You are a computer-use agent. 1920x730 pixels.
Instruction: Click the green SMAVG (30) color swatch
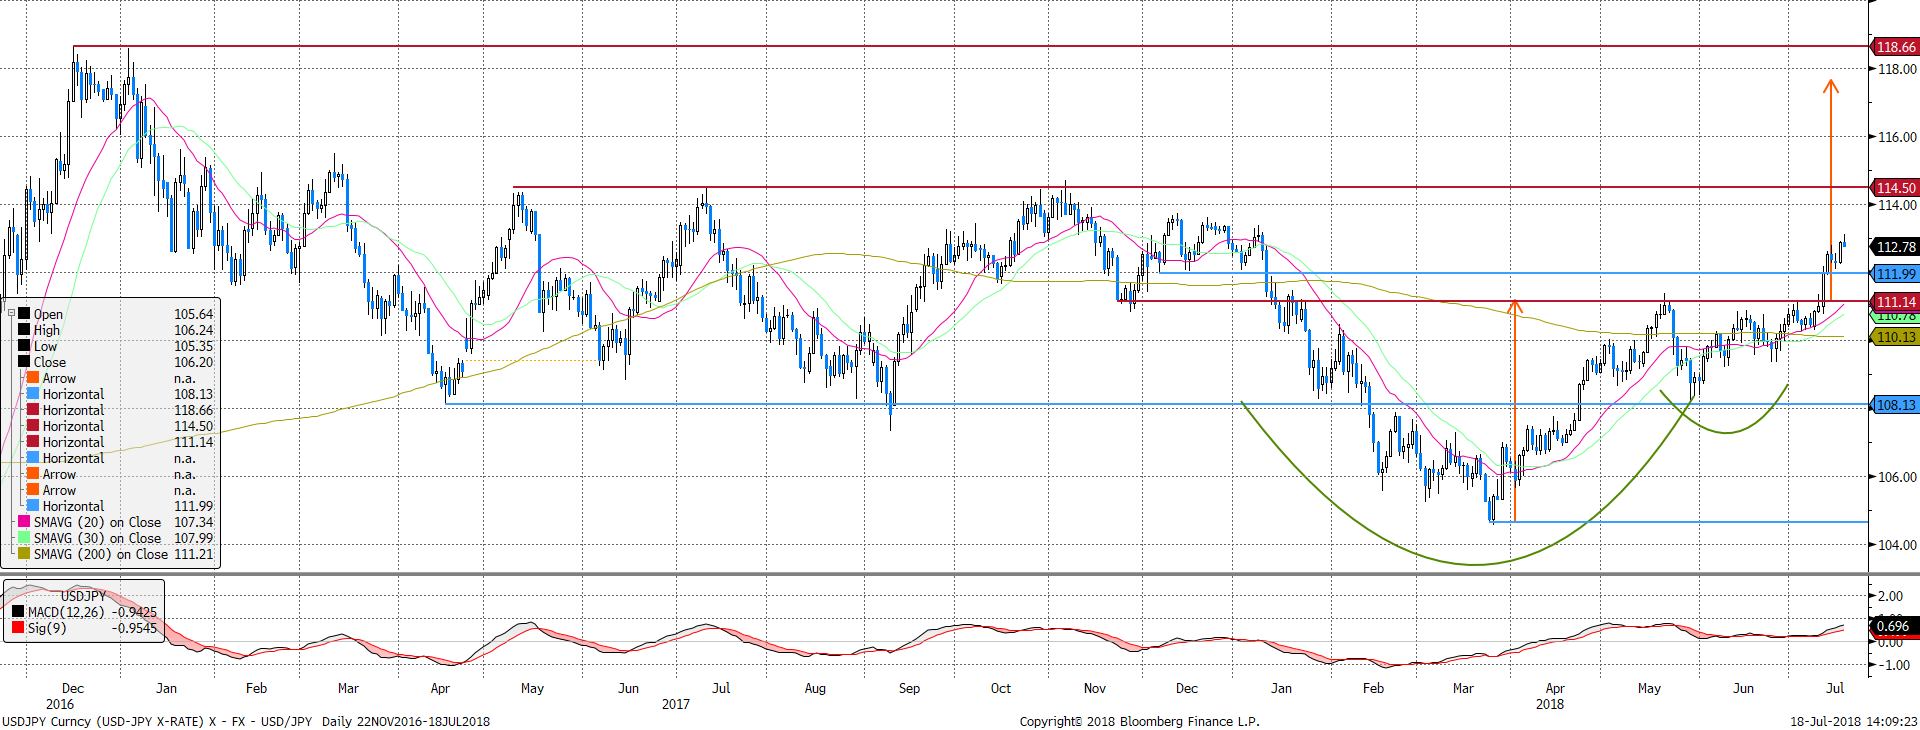pyautogui.click(x=24, y=538)
